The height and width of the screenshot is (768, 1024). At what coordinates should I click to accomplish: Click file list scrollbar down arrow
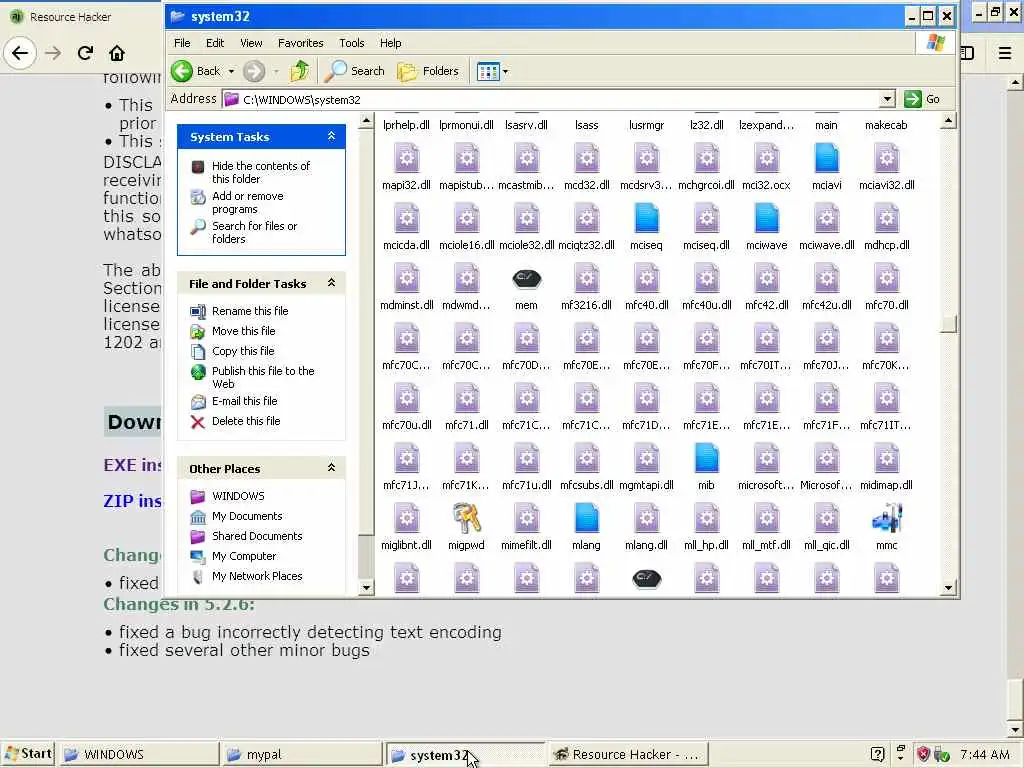click(949, 588)
